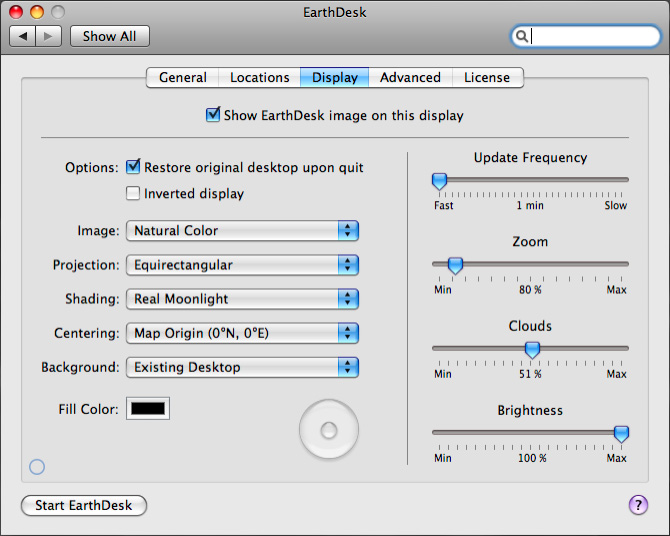Image resolution: width=670 pixels, height=536 pixels.
Task: Click the Show All button
Action: (110, 36)
